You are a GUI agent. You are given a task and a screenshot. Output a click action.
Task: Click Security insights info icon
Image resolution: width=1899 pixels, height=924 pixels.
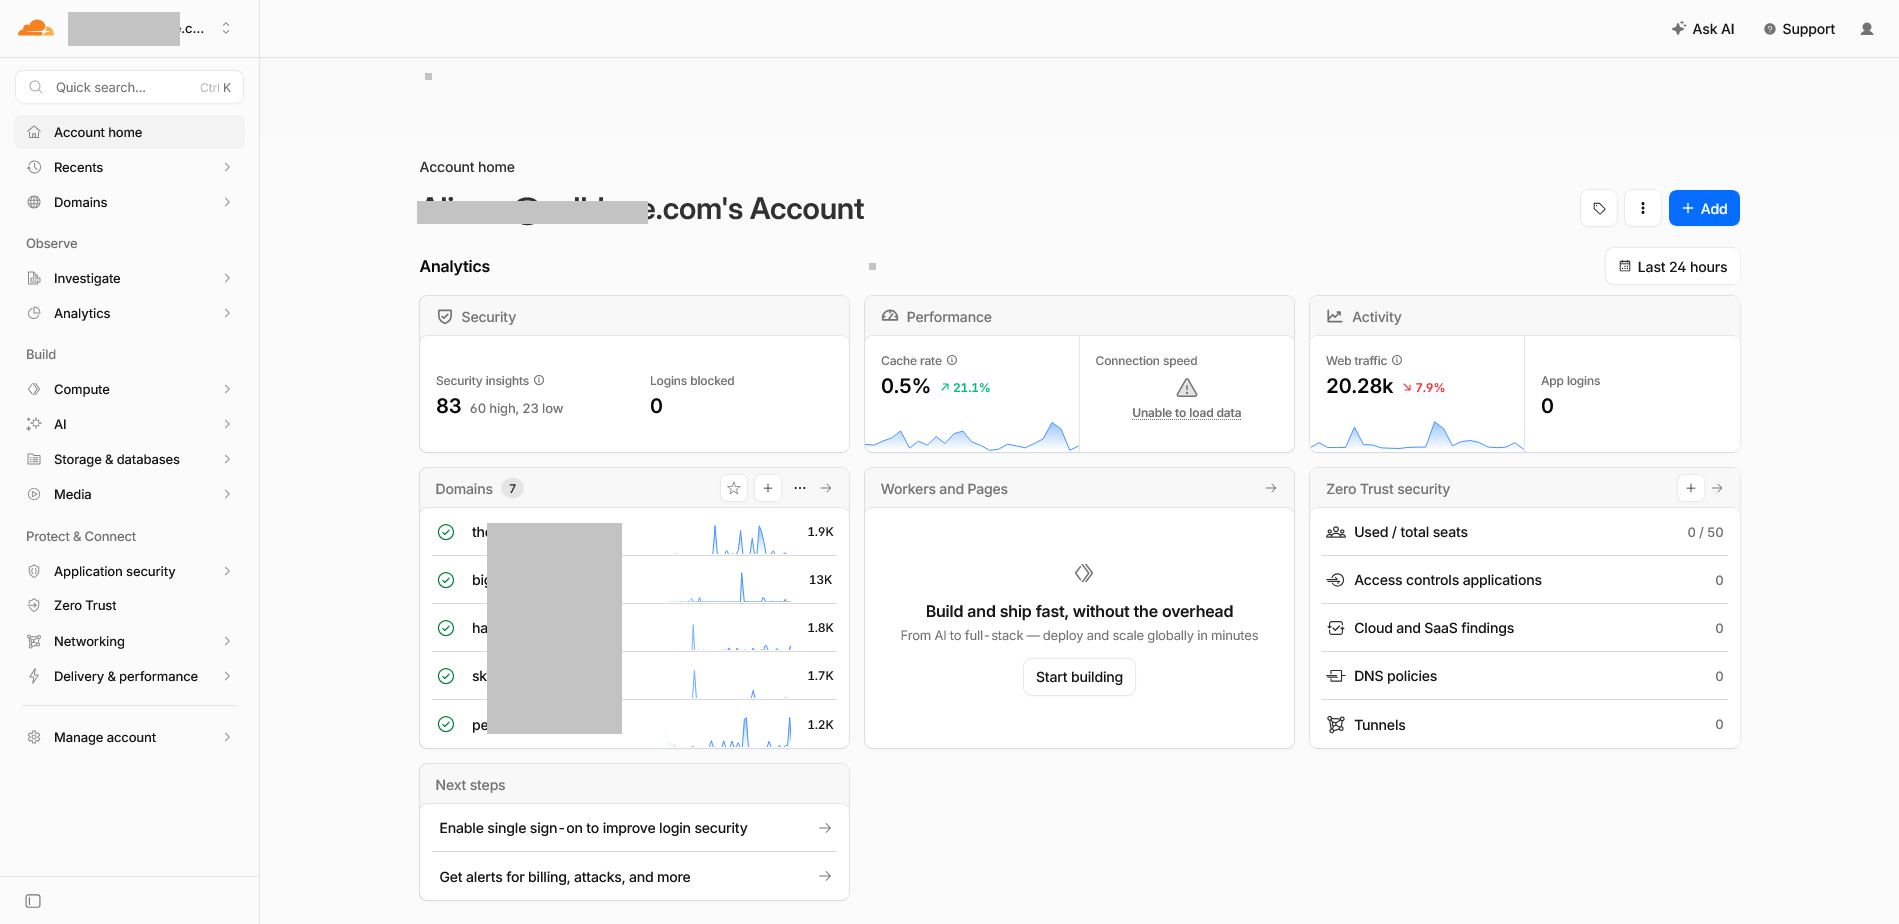point(539,380)
